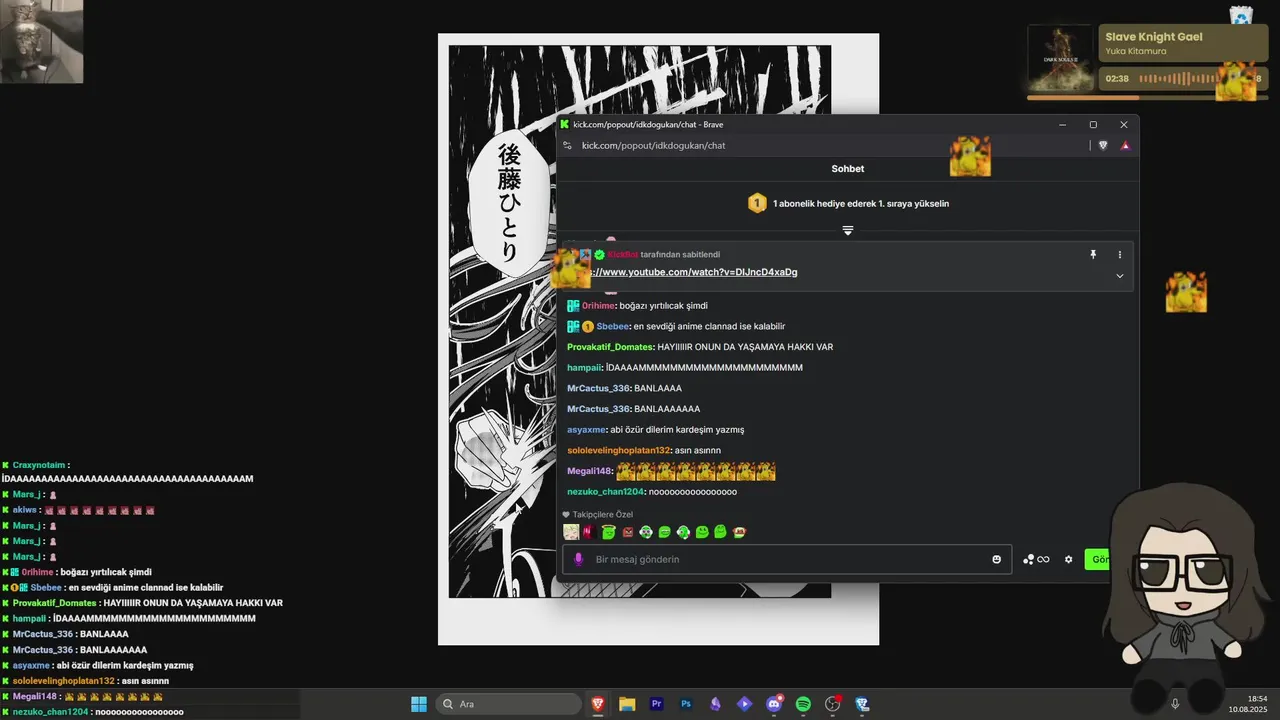Click Slave Knight Gael album cover
Viewport: 1280px width, 720px height.
(x=1061, y=58)
